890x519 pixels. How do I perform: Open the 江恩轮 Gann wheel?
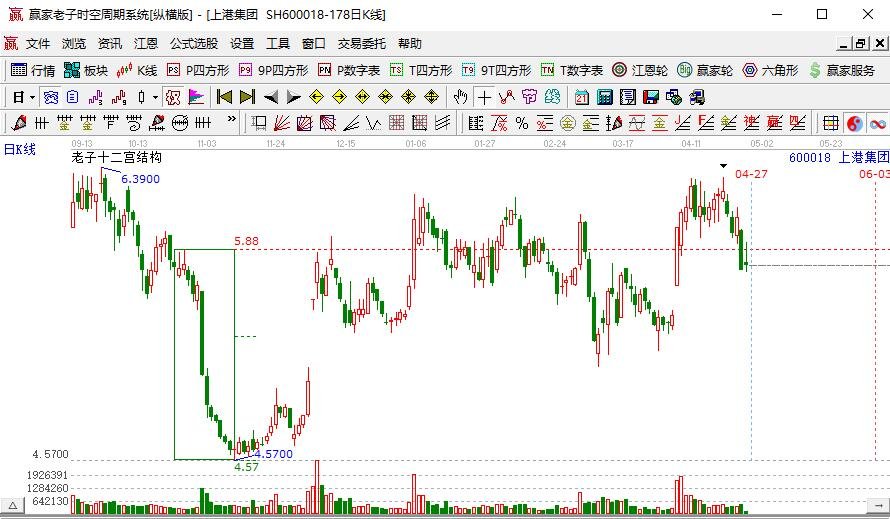coord(640,70)
